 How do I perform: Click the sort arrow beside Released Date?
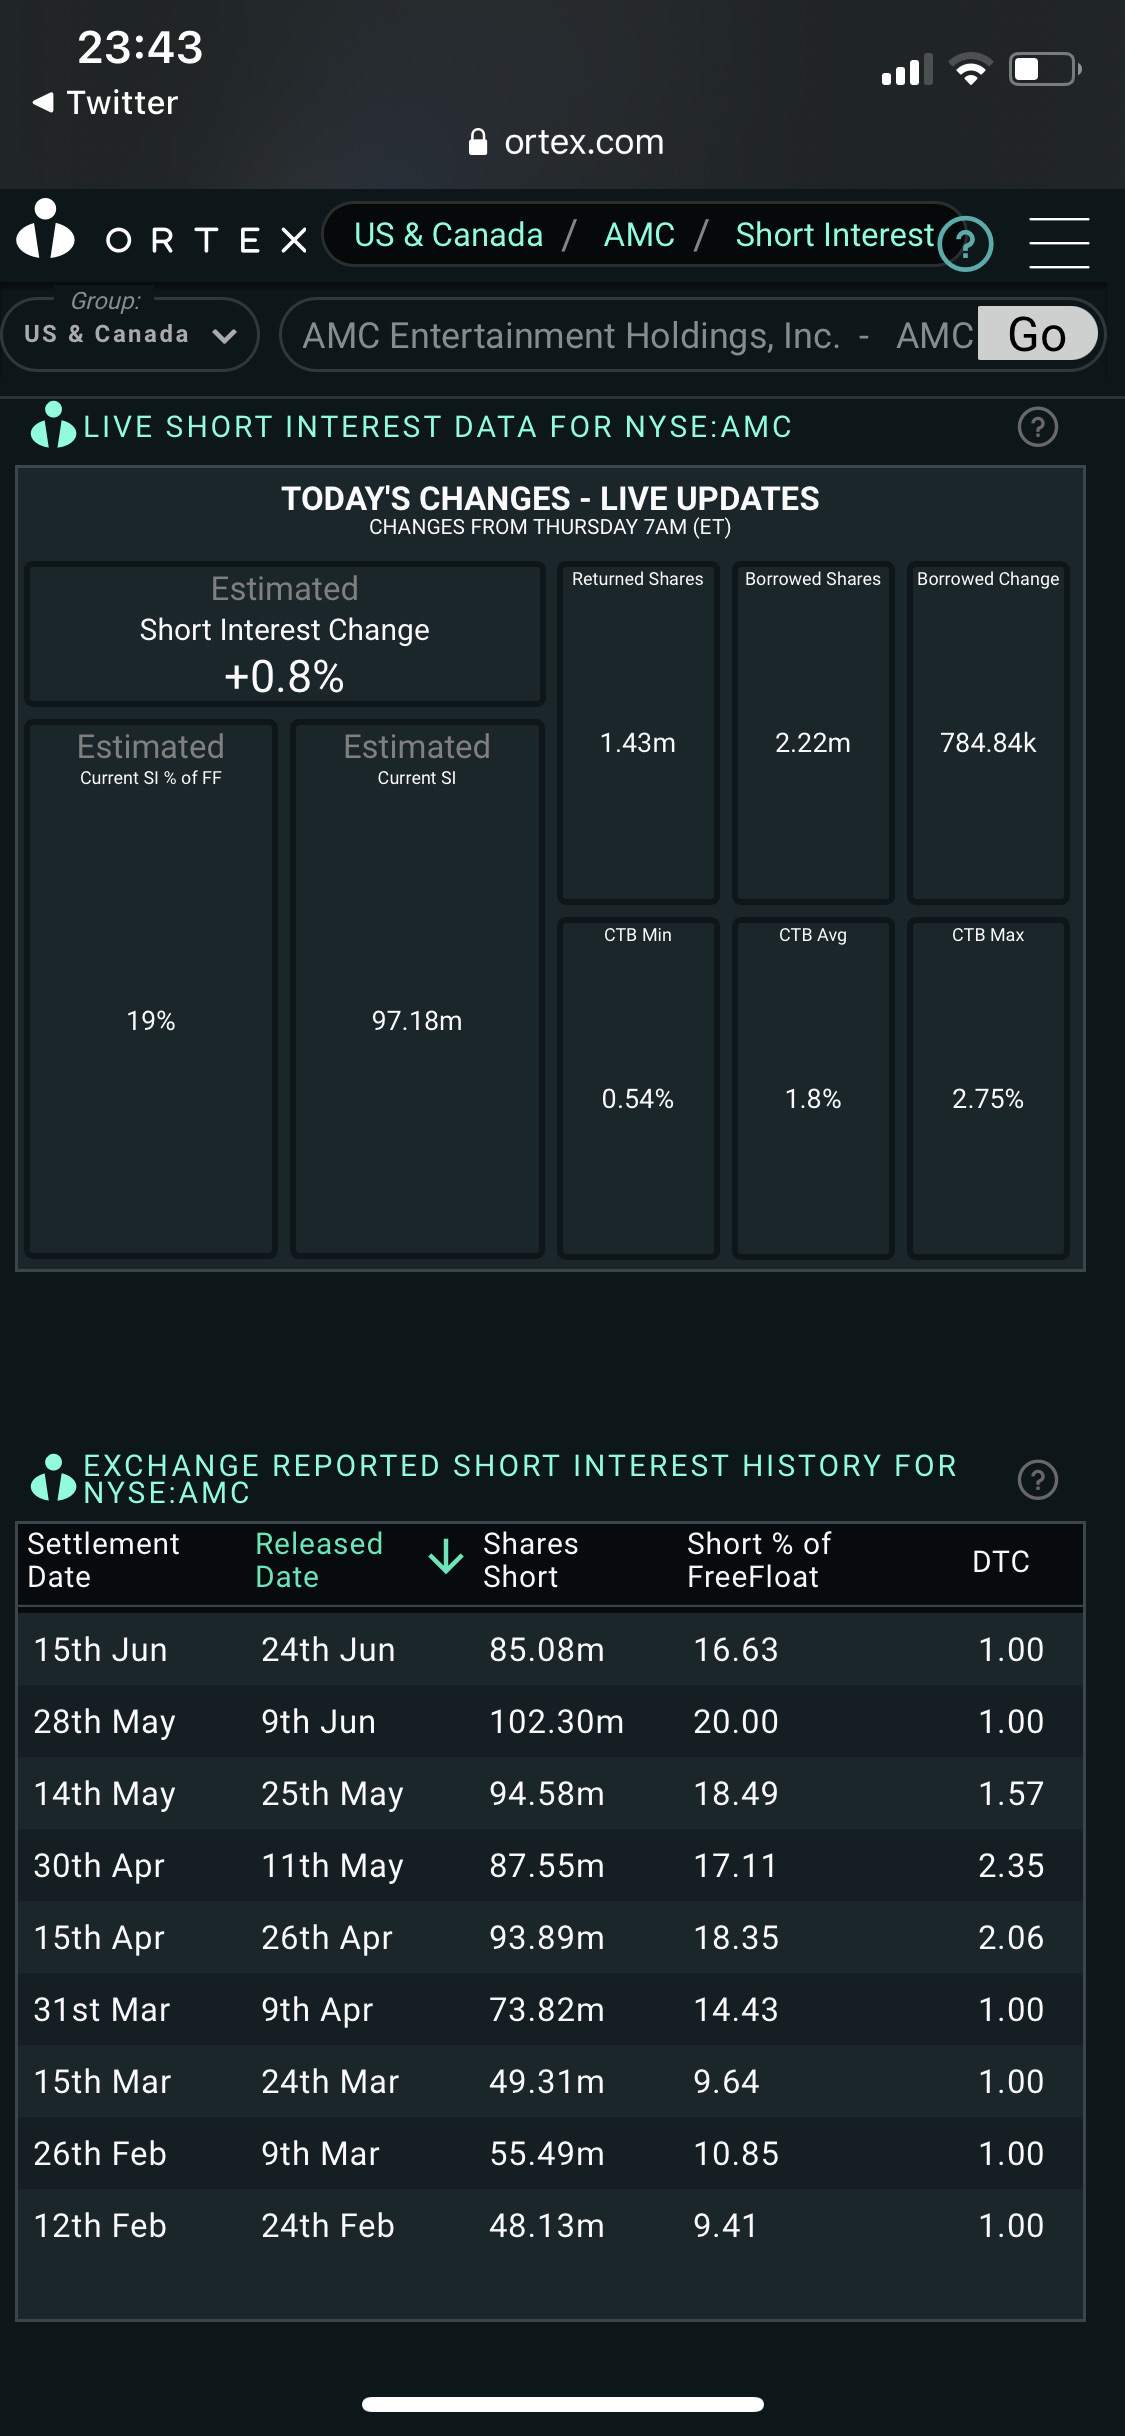[x=445, y=1558]
